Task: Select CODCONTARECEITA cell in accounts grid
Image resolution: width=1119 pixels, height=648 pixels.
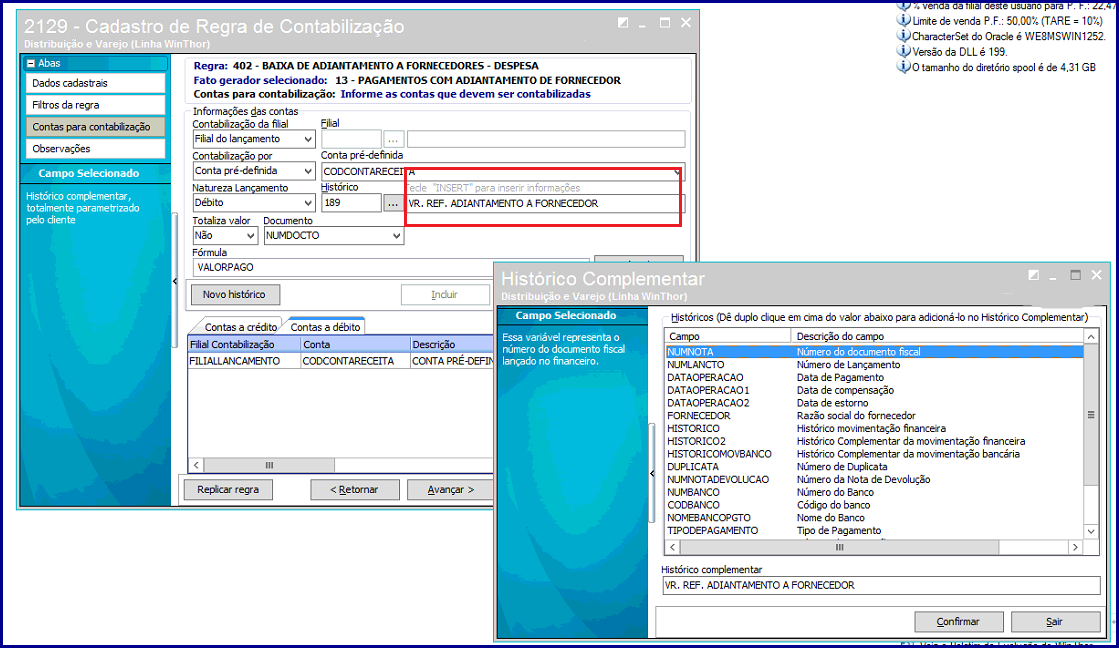Action: point(355,361)
